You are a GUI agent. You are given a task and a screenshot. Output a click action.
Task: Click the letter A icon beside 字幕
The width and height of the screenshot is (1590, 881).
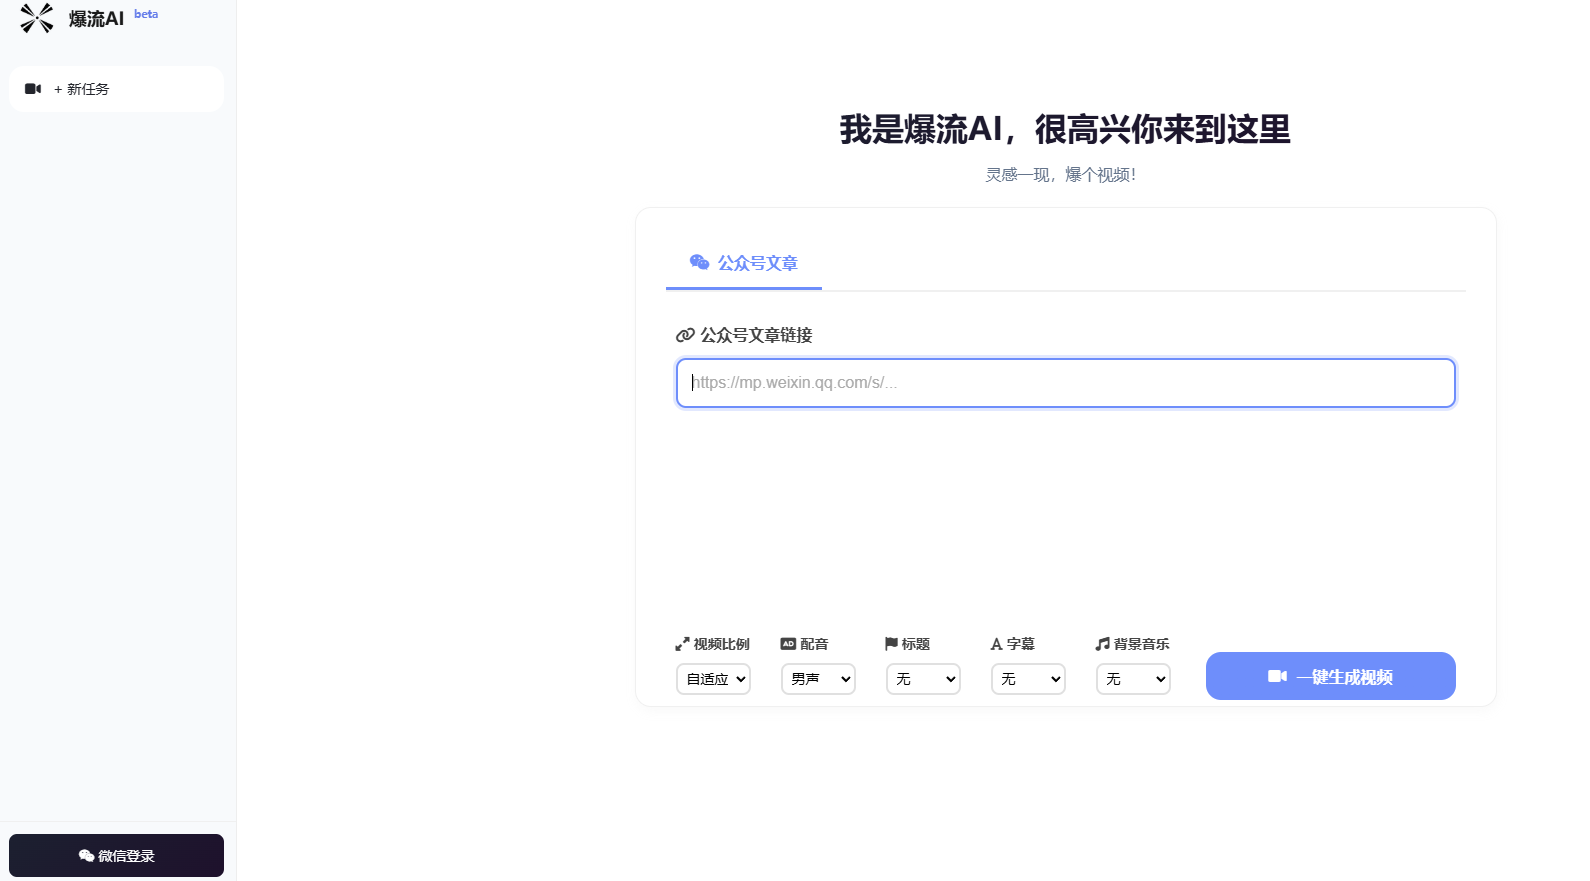coord(996,644)
